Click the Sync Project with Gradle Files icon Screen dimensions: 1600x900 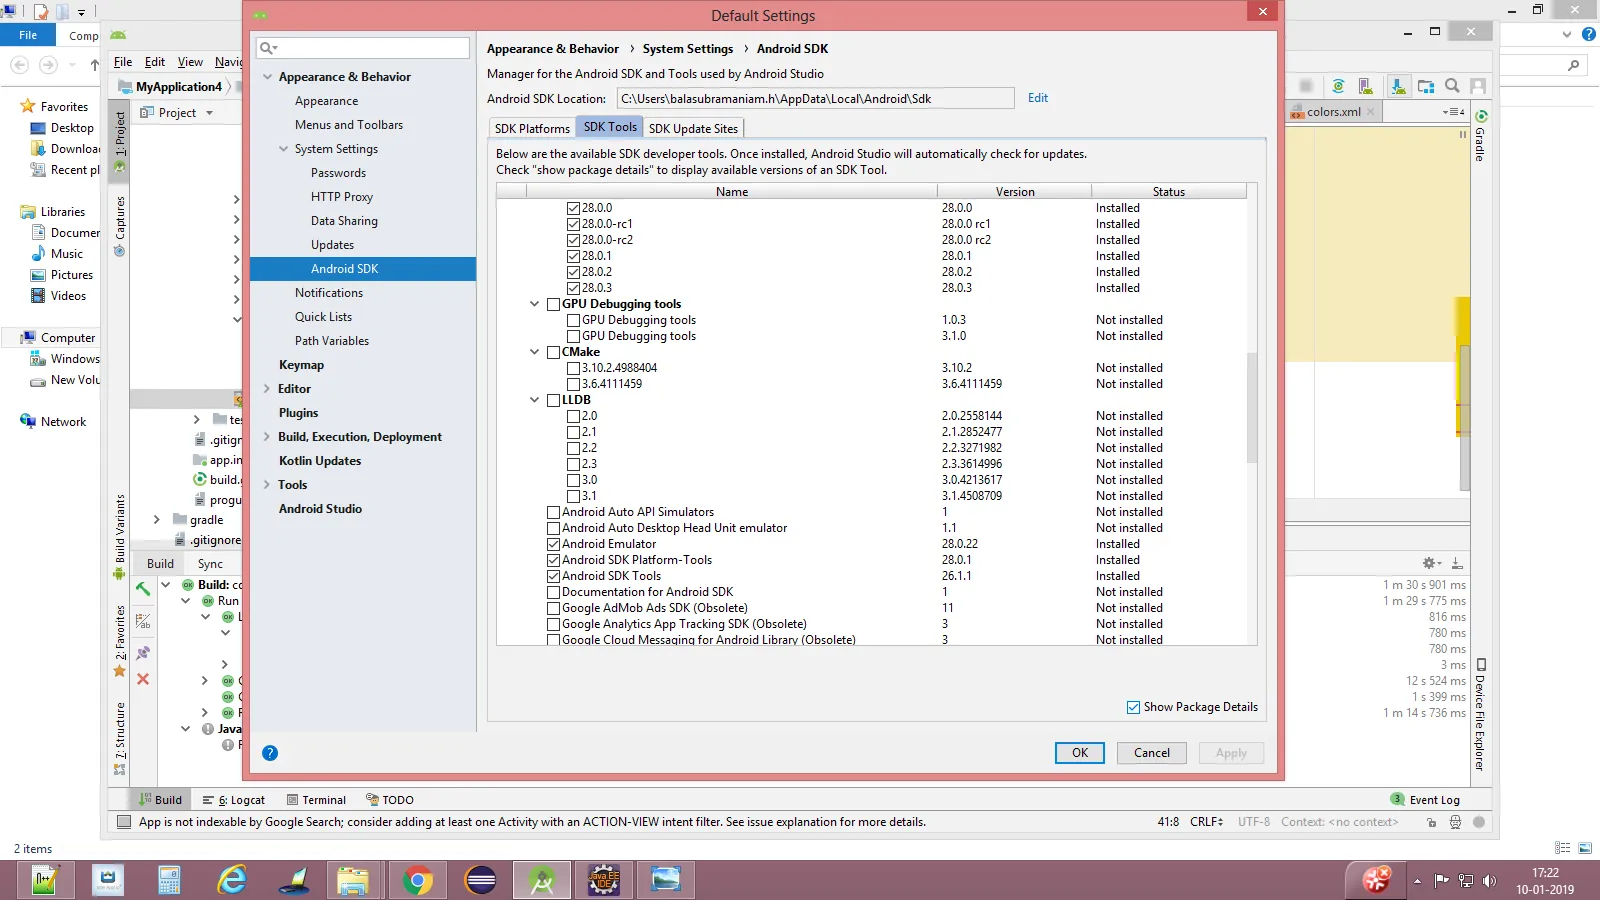click(1338, 86)
